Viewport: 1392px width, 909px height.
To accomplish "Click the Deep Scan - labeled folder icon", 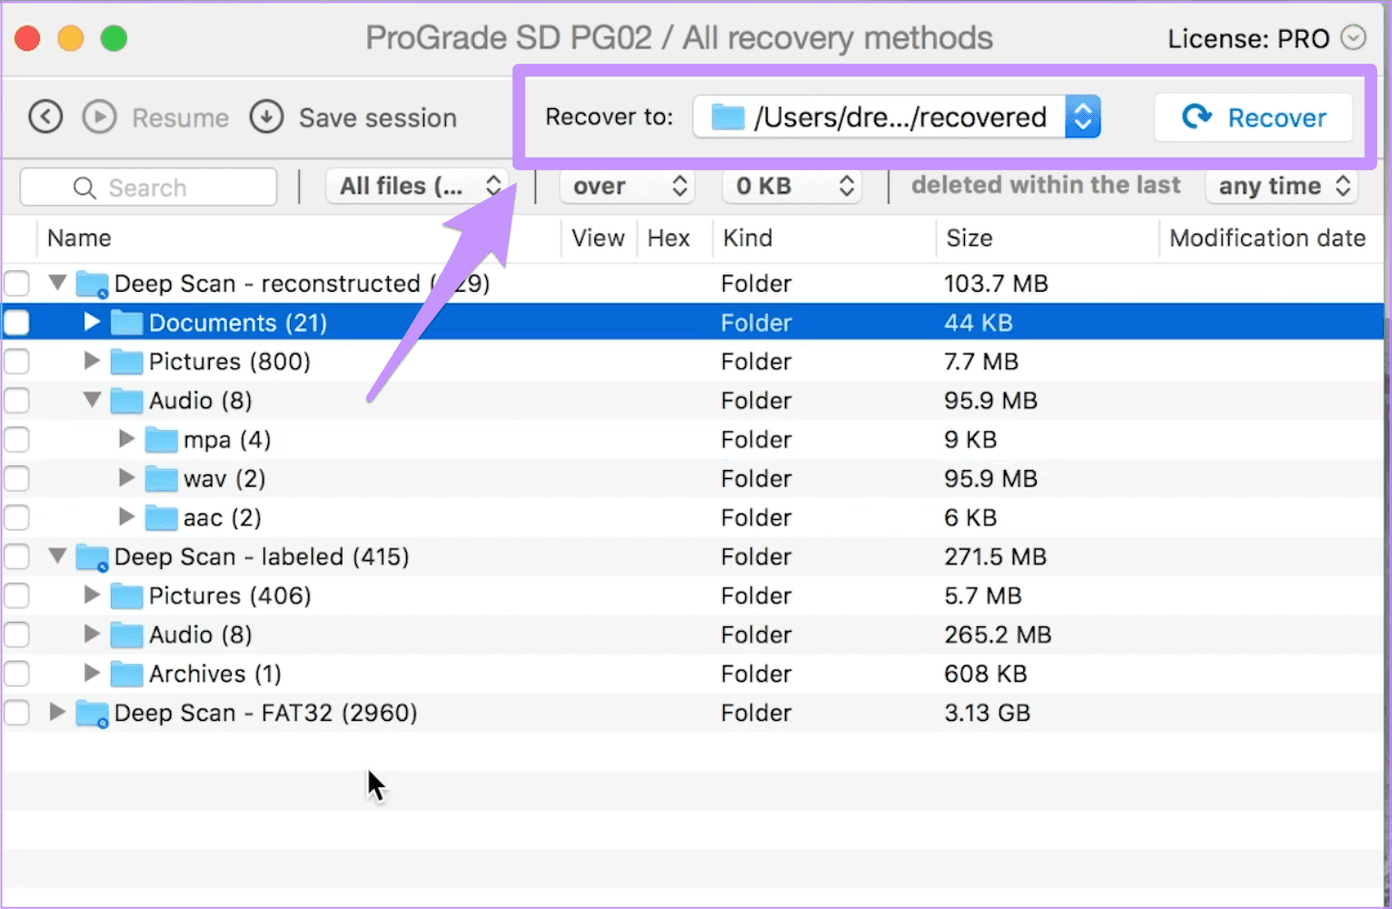I will [92, 558].
